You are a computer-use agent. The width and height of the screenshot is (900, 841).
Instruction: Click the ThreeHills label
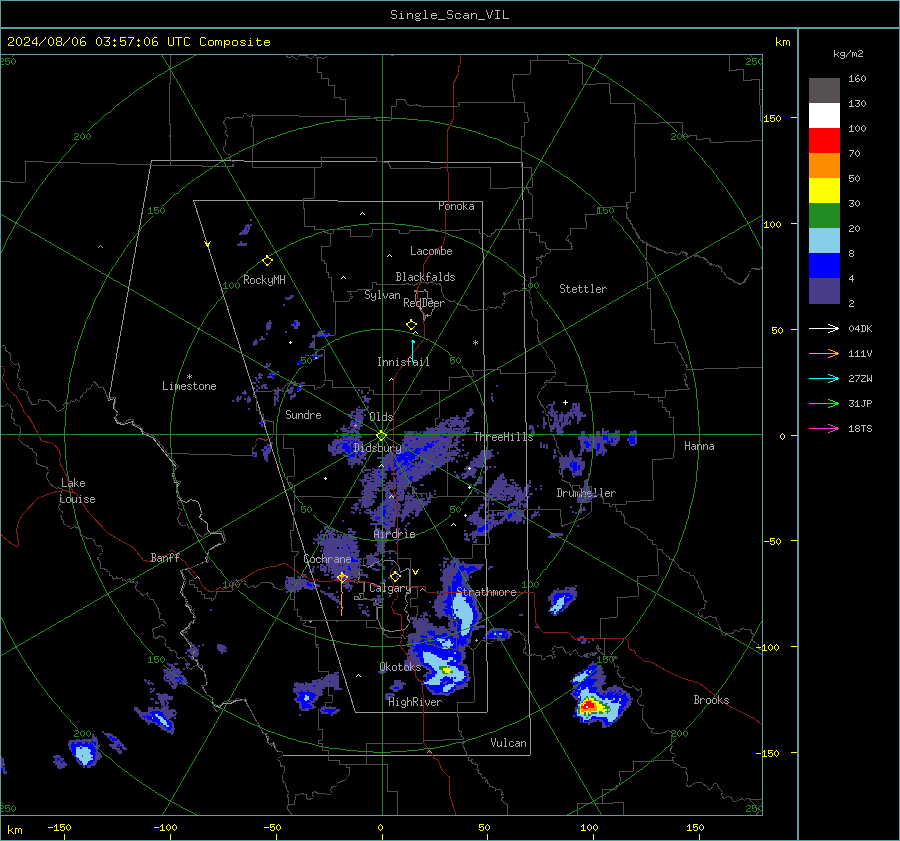tap(503, 437)
